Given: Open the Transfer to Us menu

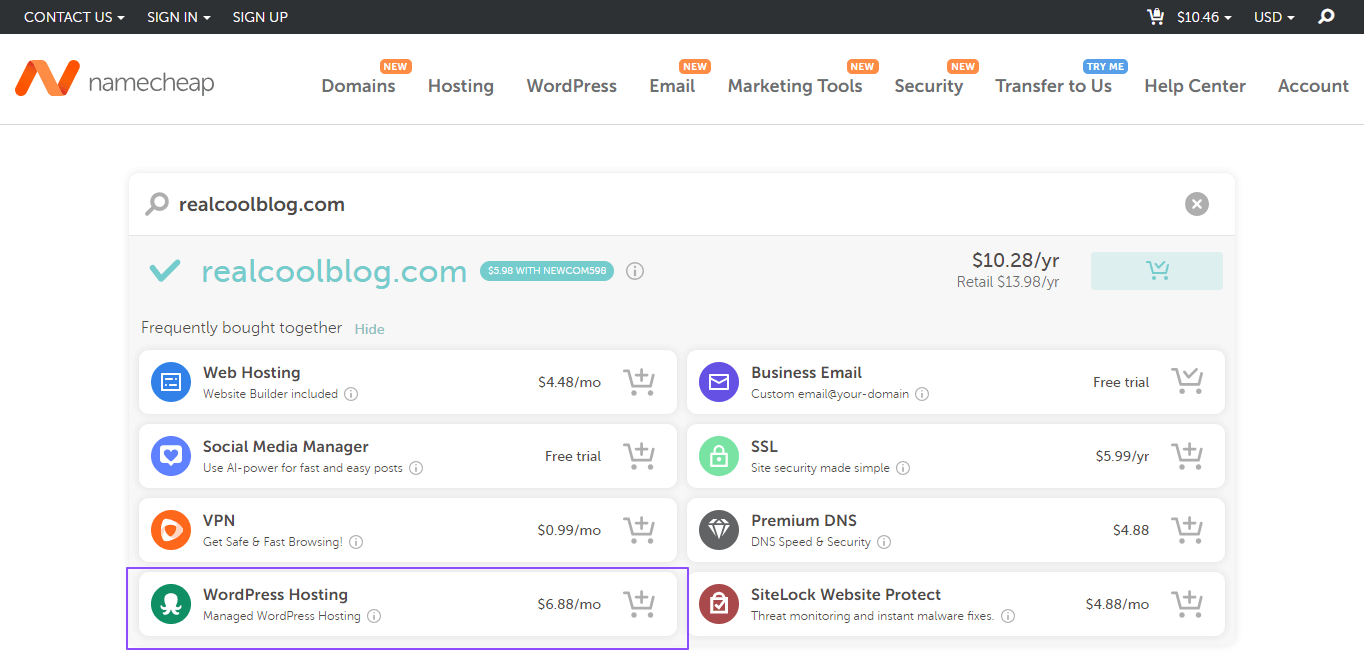Looking at the screenshot, I should (x=1054, y=86).
